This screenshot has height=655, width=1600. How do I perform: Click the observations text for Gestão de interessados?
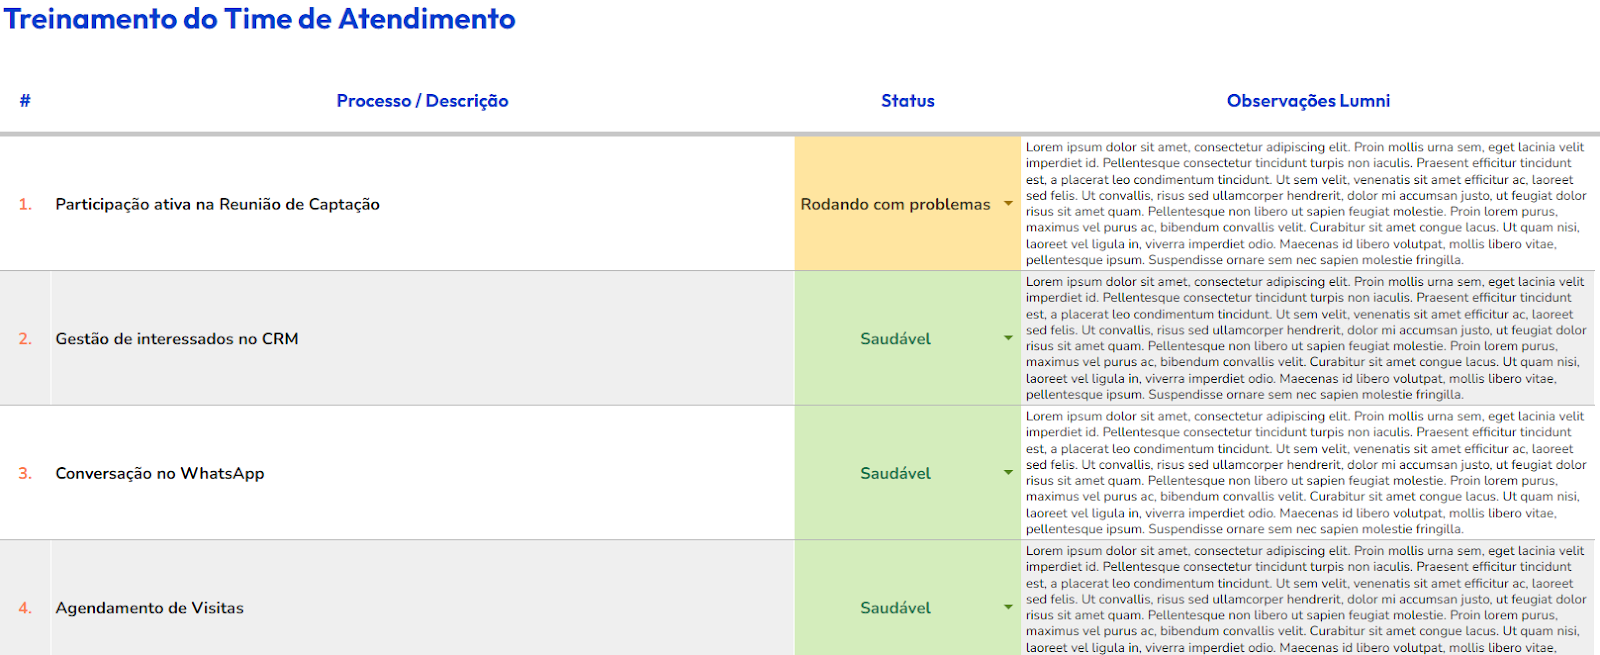pyautogui.click(x=1305, y=338)
